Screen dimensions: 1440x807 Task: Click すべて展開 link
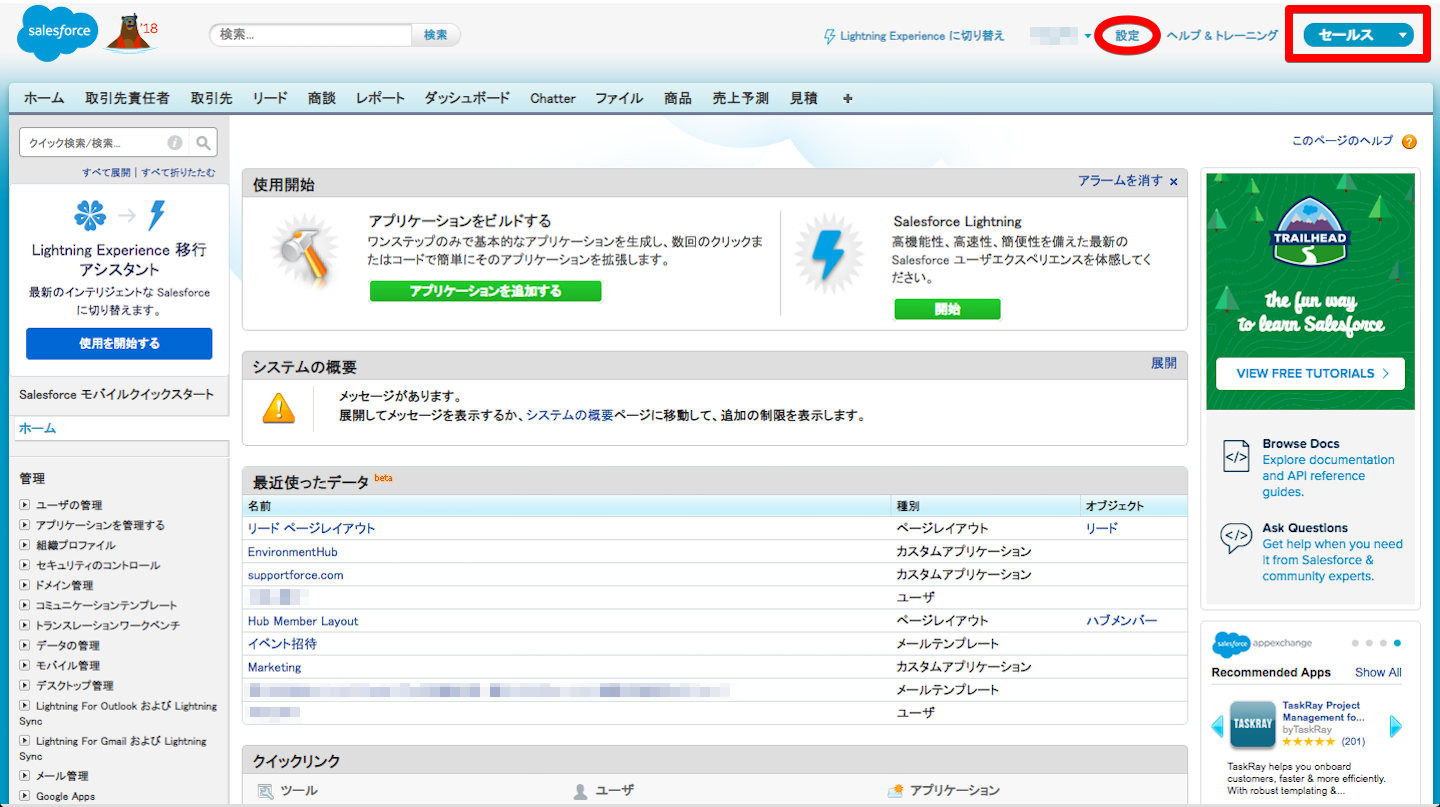106,173
